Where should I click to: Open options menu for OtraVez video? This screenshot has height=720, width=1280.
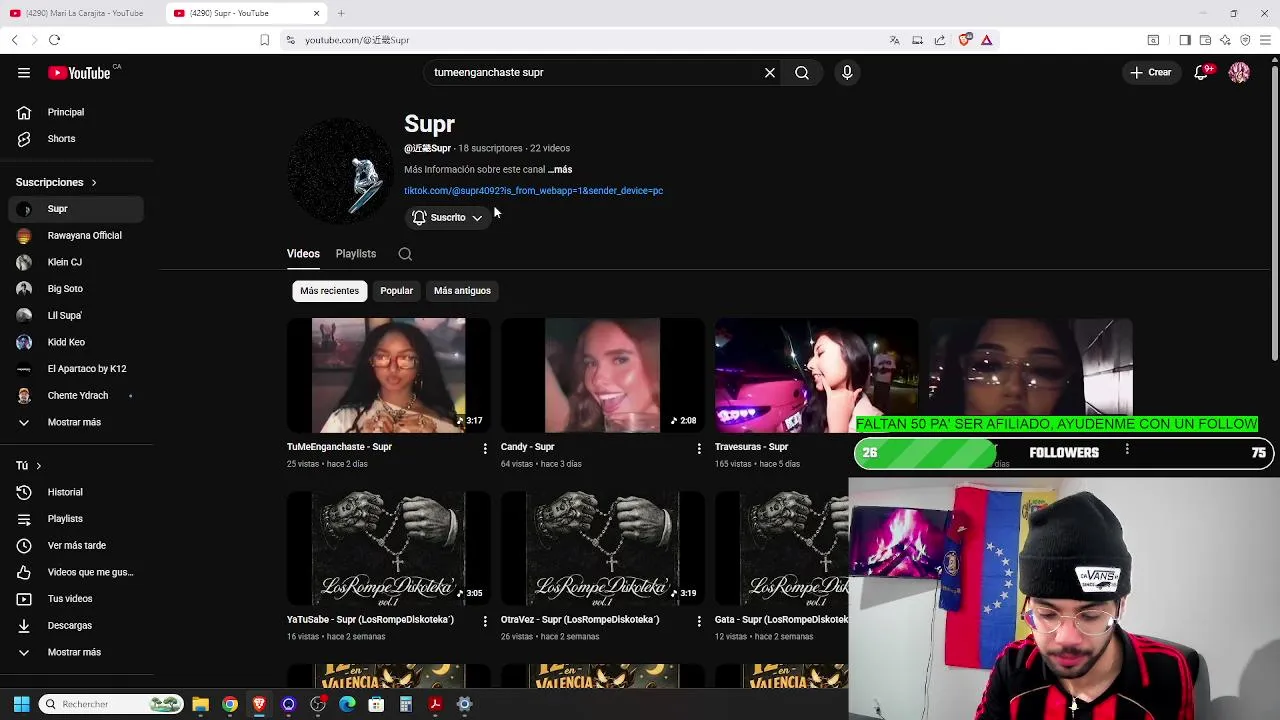699,621
